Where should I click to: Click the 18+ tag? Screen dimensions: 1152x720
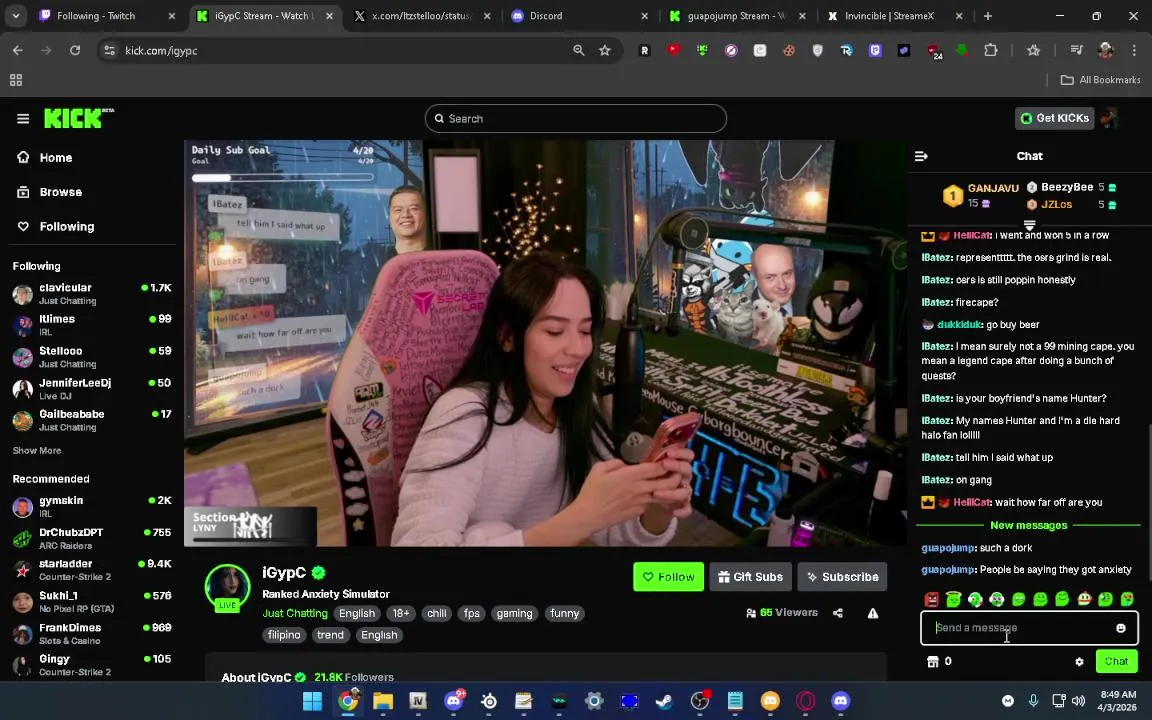[400, 613]
